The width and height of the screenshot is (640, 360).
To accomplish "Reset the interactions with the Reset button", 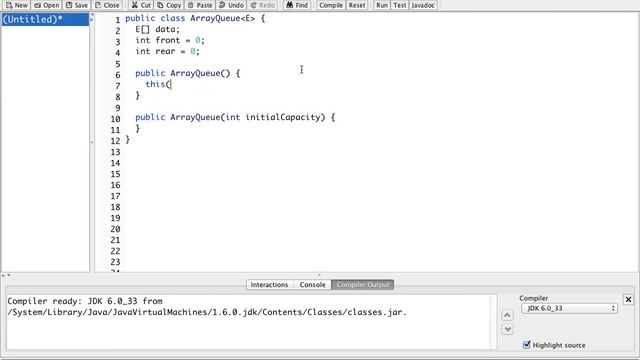I will [x=357, y=5].
